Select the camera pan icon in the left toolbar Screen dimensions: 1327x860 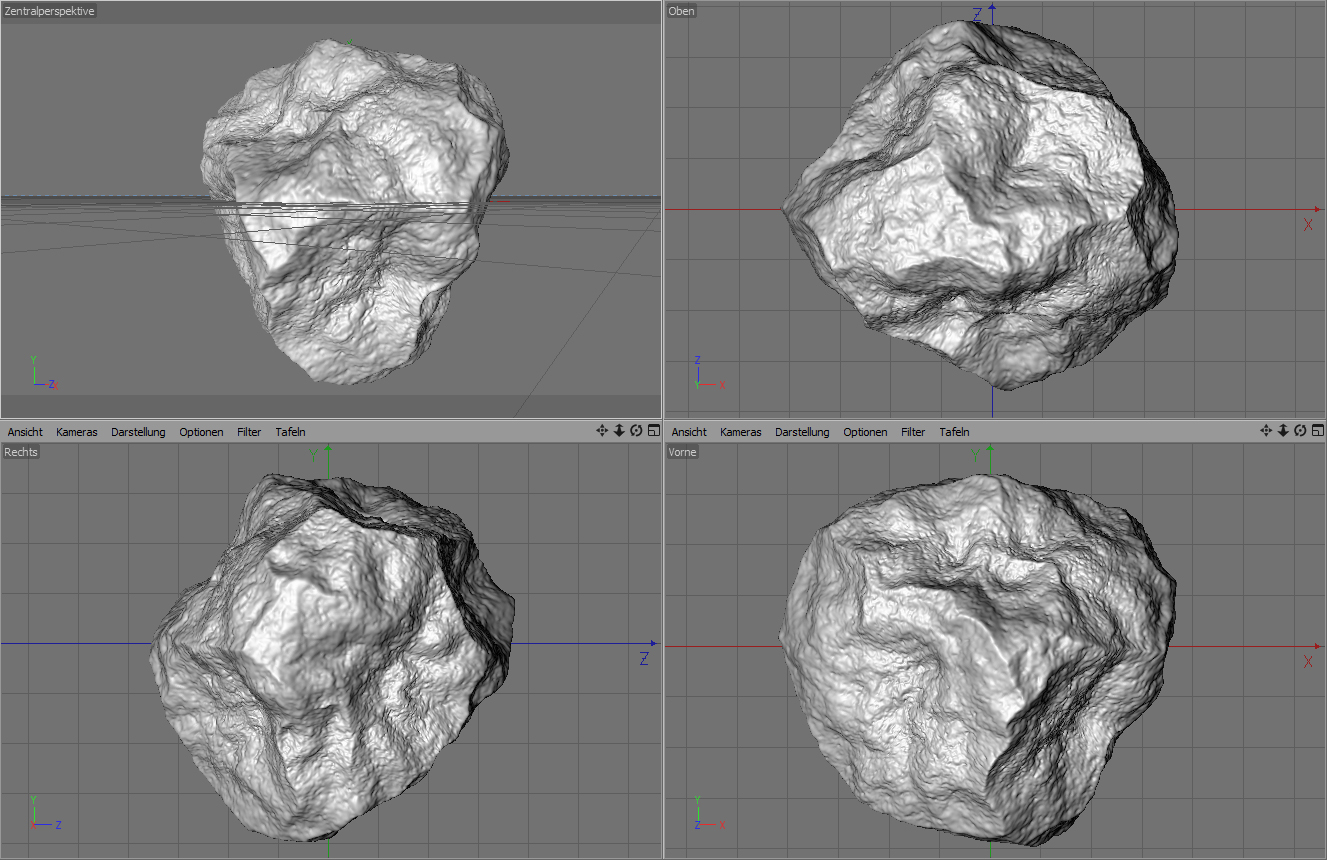[602, 430]
